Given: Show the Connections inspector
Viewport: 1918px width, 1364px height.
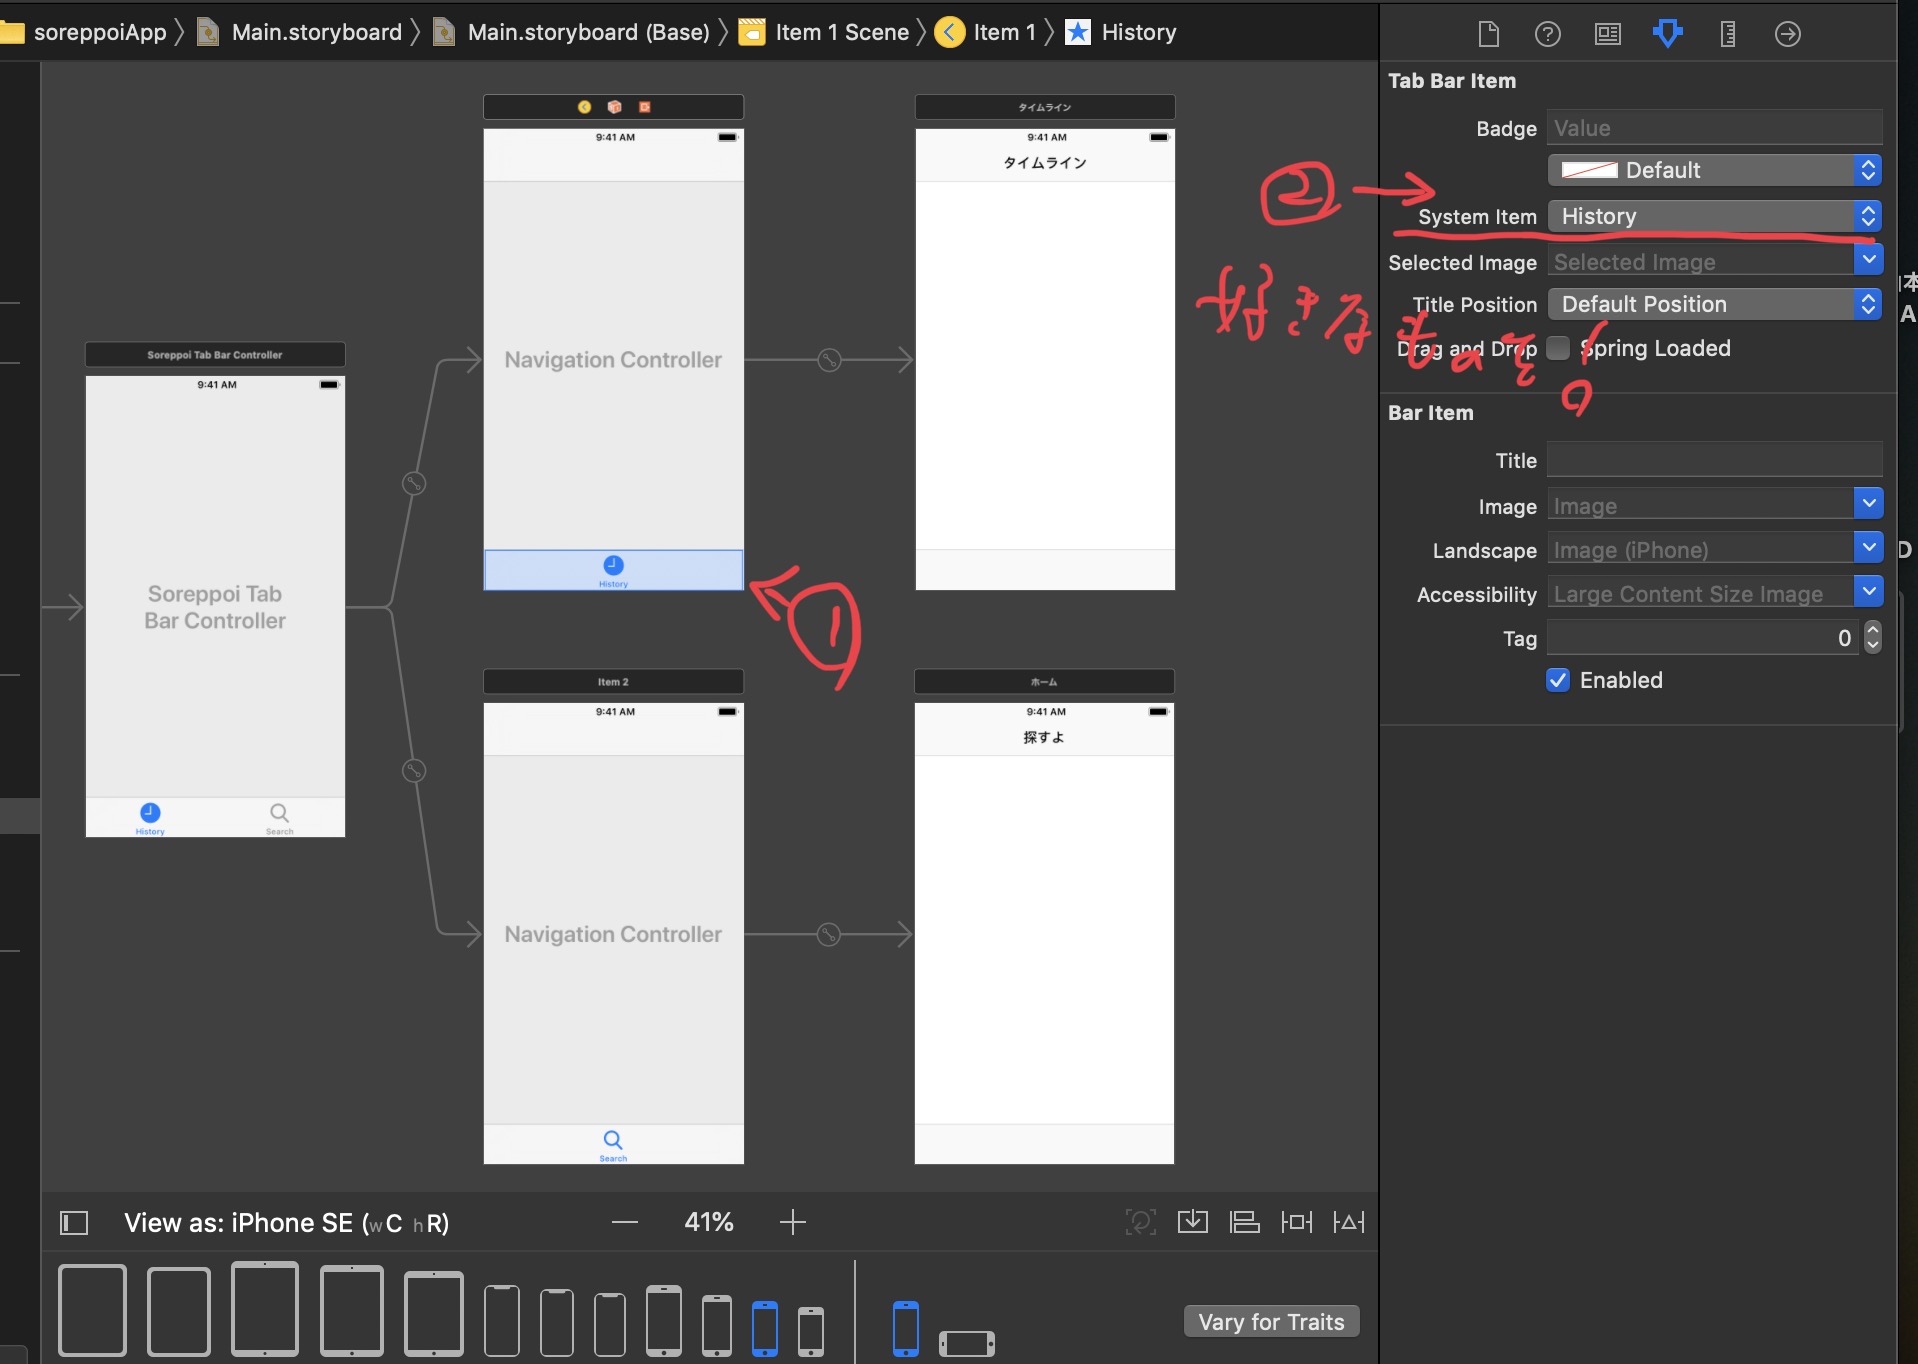Looking at the screenshot, I should (1787, 34).
